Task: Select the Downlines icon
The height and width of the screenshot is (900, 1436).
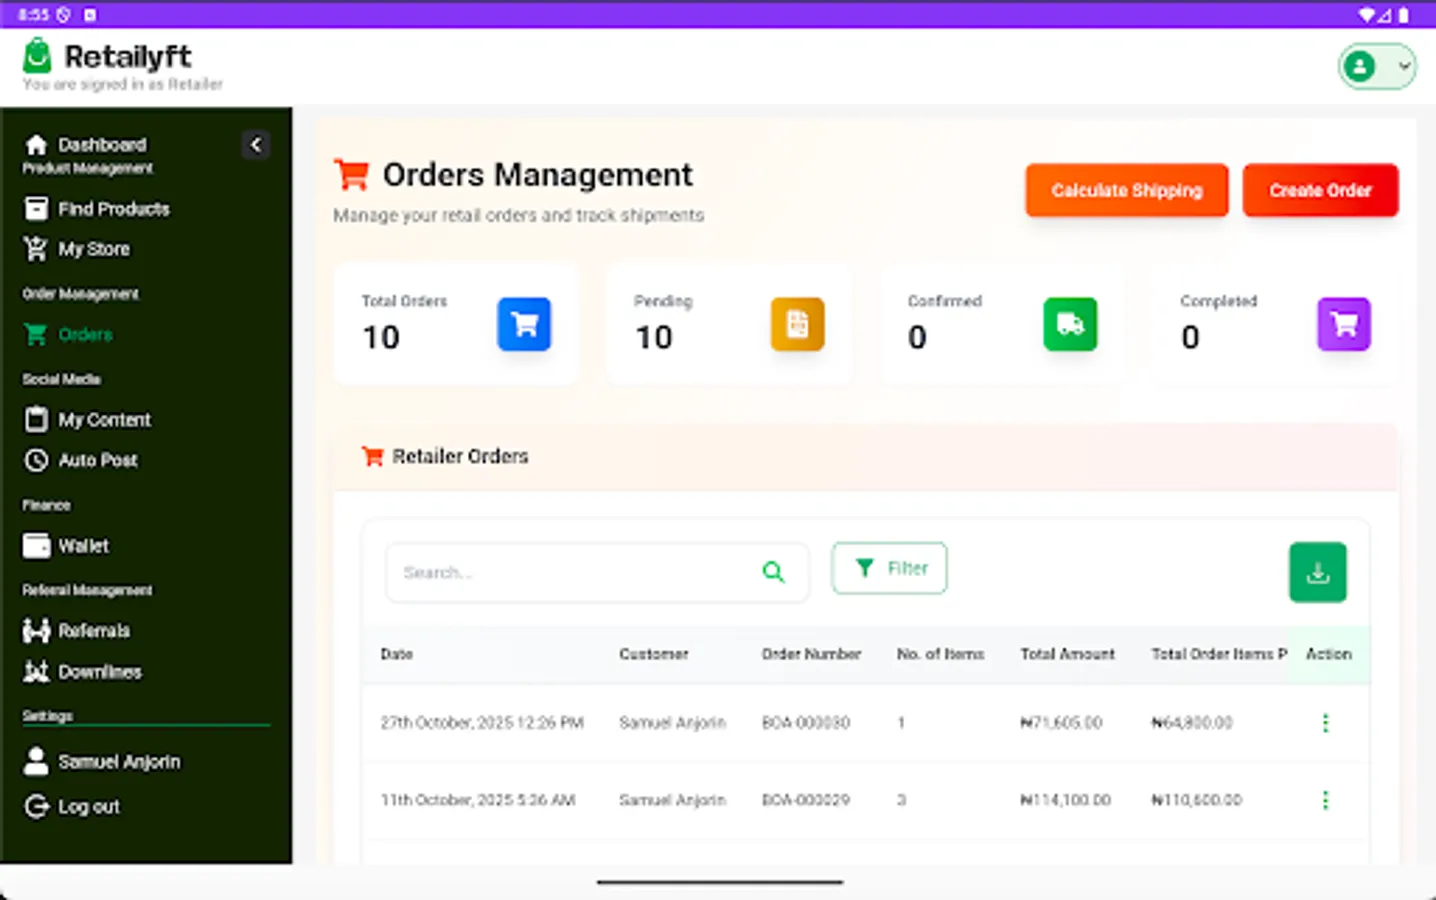Action: [36, 671]
